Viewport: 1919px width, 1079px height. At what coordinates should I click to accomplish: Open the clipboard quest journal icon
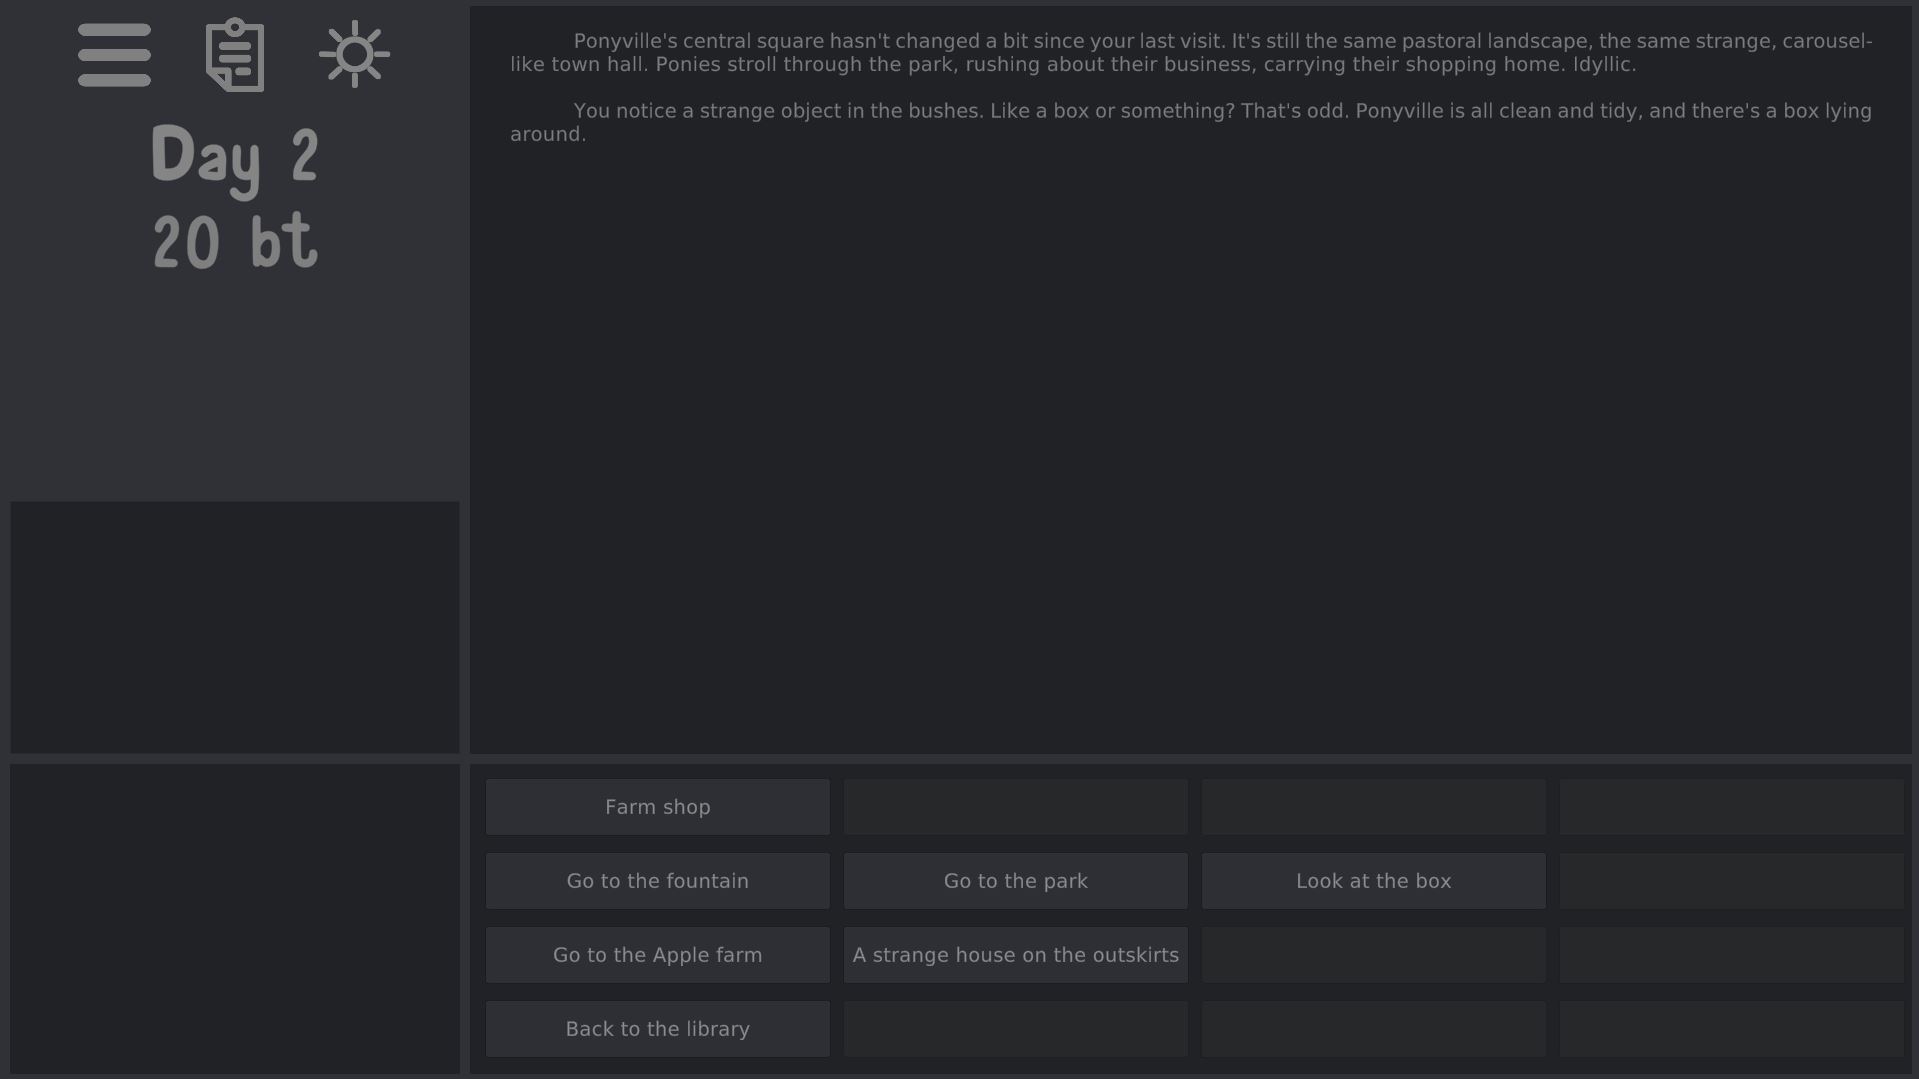235,55
